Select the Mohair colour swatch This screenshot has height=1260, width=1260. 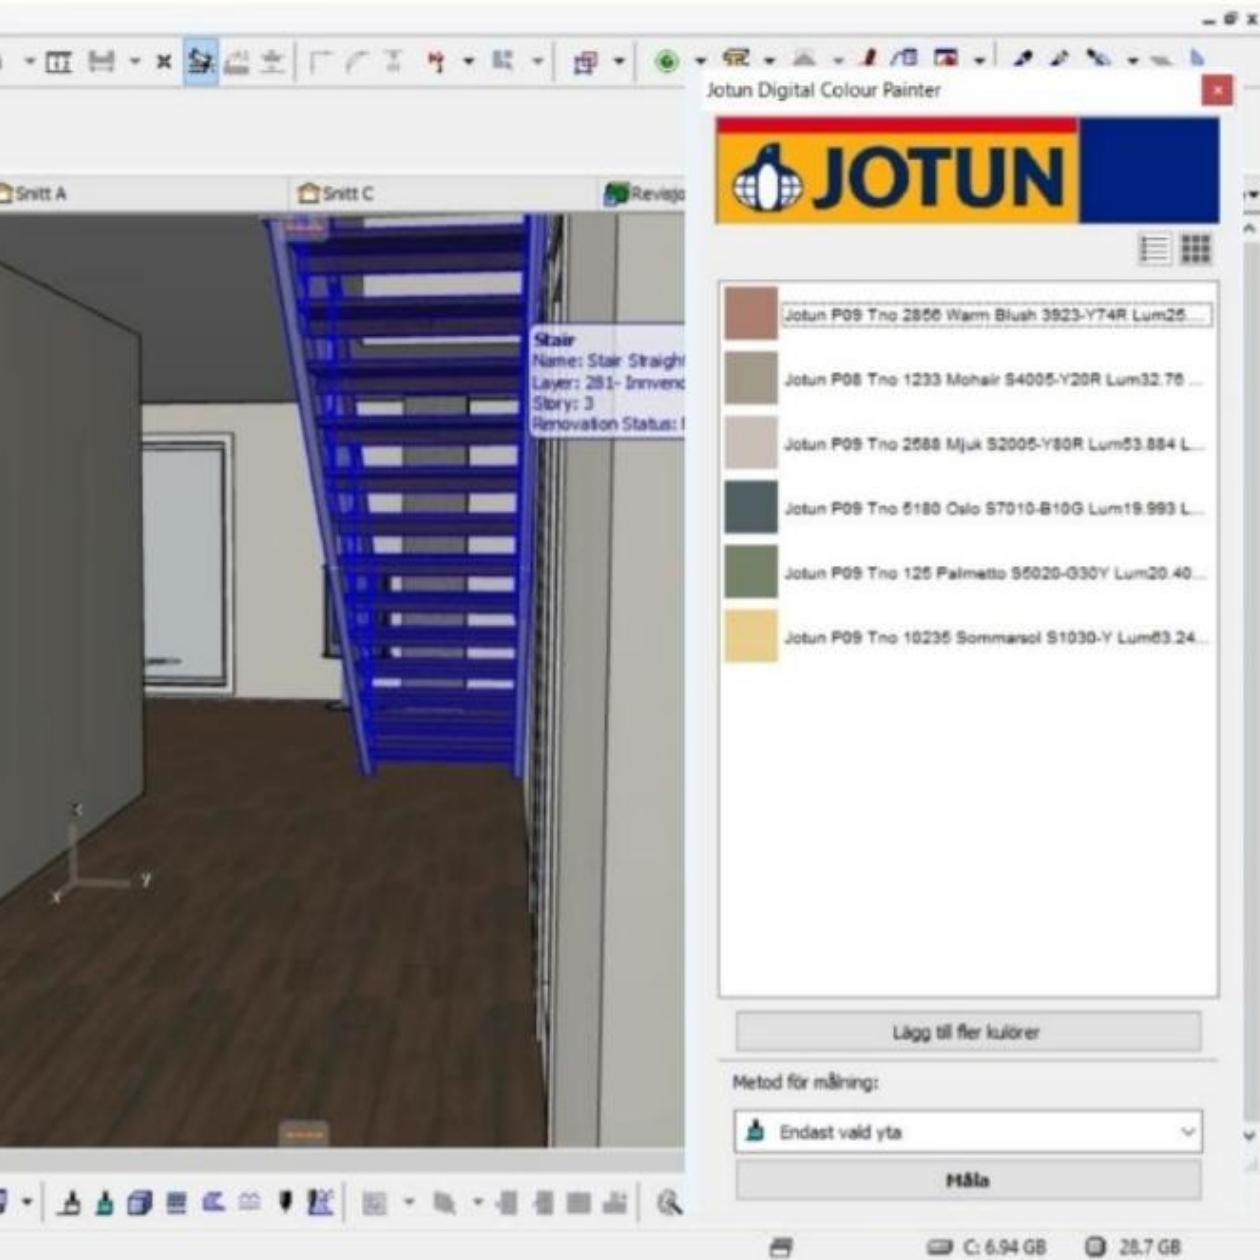(750, 378)
